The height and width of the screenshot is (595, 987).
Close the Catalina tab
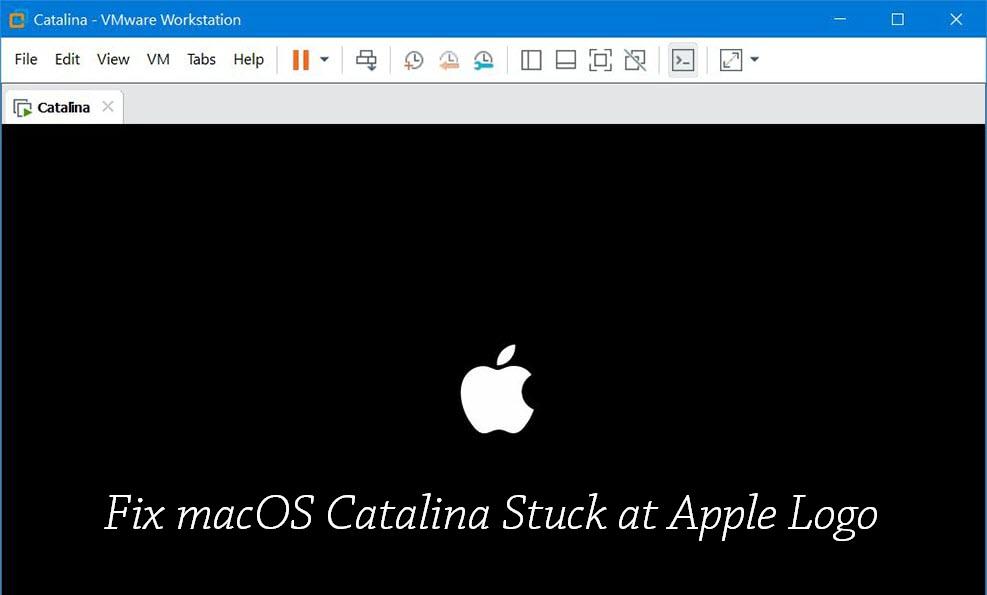(108, 107)
